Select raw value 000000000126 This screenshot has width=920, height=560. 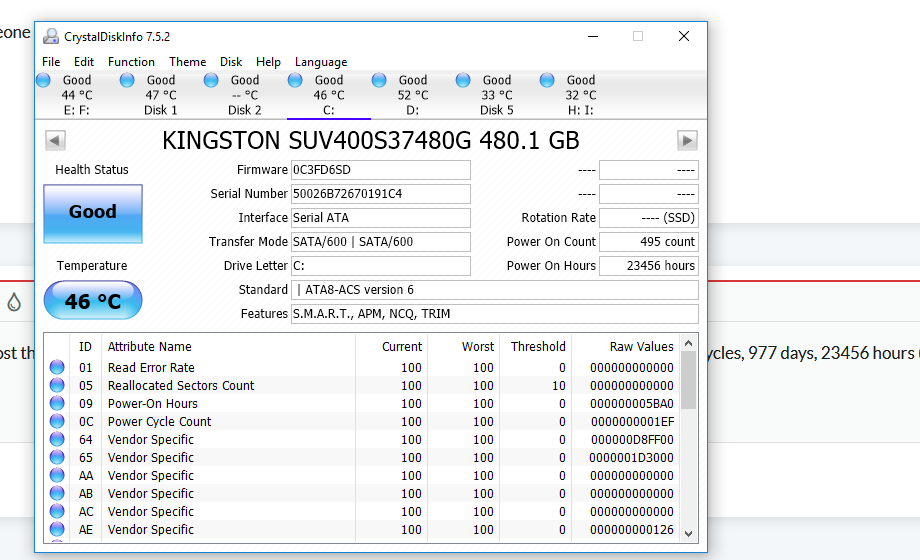click(632, 529)
